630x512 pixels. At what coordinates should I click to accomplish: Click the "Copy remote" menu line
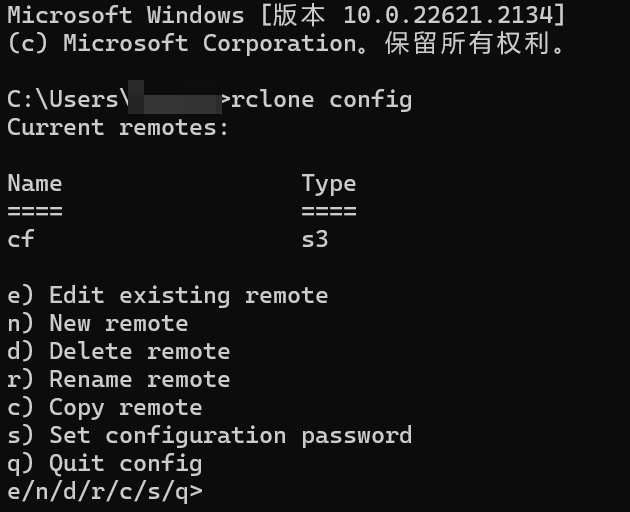click(x=104, y=408)
